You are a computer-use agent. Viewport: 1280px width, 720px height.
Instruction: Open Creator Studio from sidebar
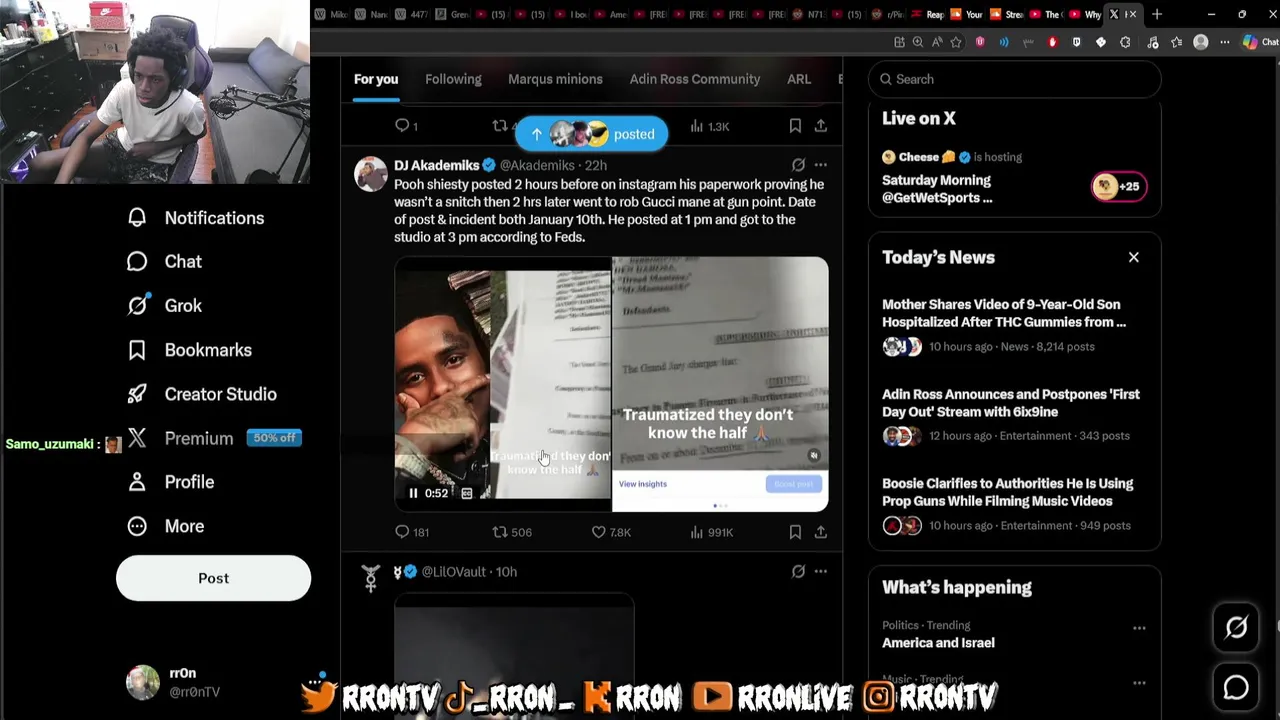[x=202, y=394]
